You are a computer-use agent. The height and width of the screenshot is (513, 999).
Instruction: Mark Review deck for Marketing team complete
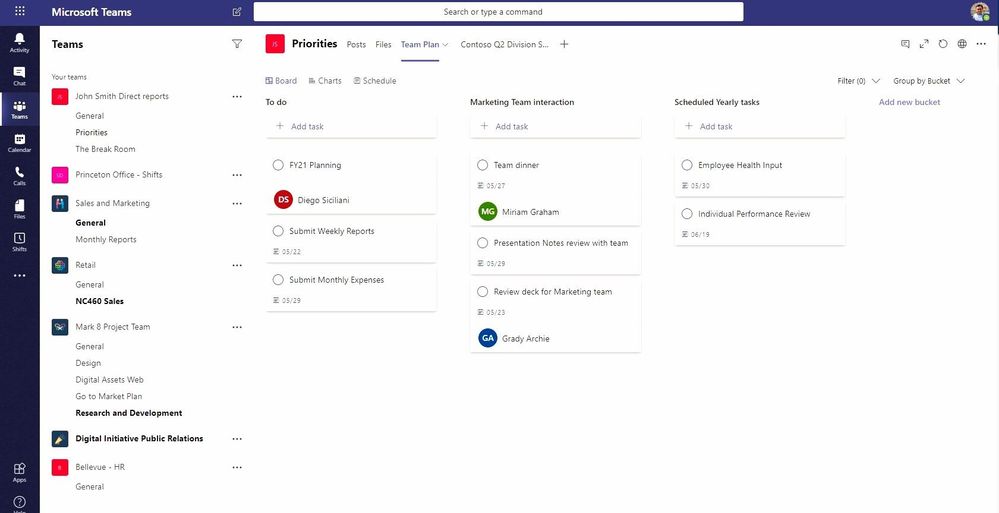(482, 292)
